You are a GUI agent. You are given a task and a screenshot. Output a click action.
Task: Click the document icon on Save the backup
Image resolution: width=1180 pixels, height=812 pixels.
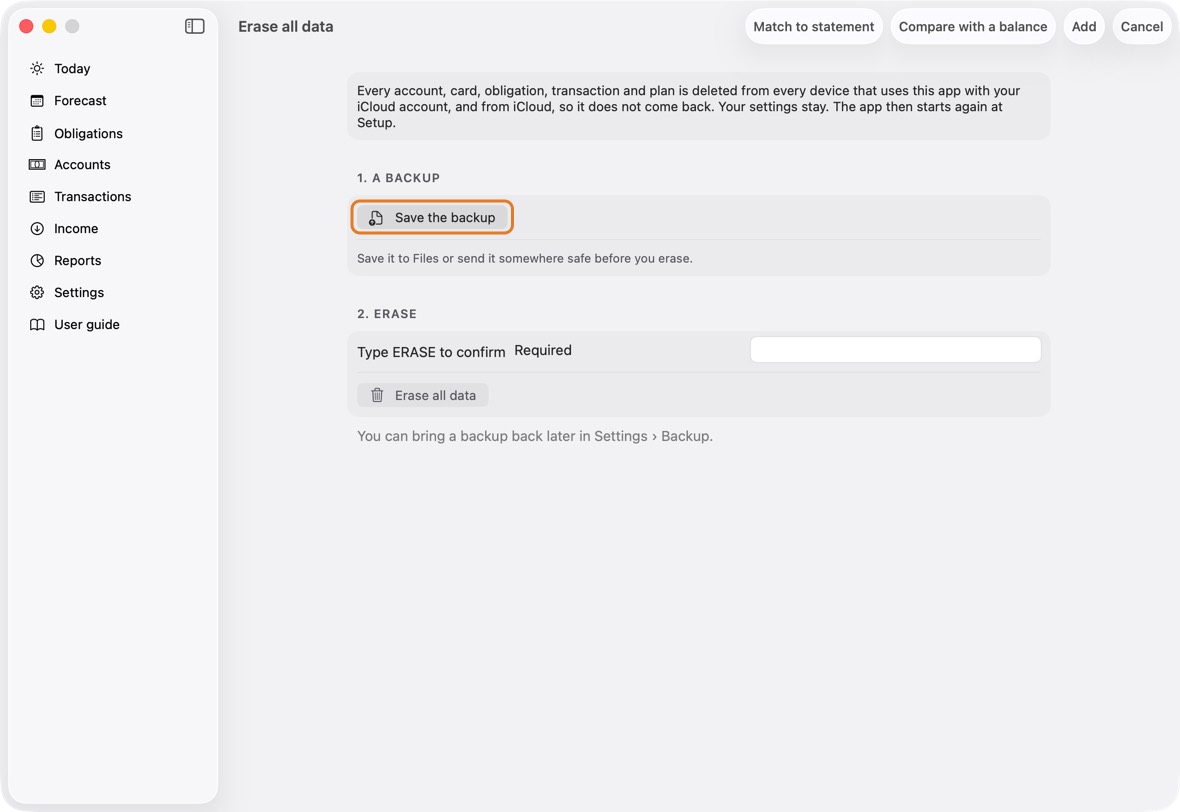376,217
